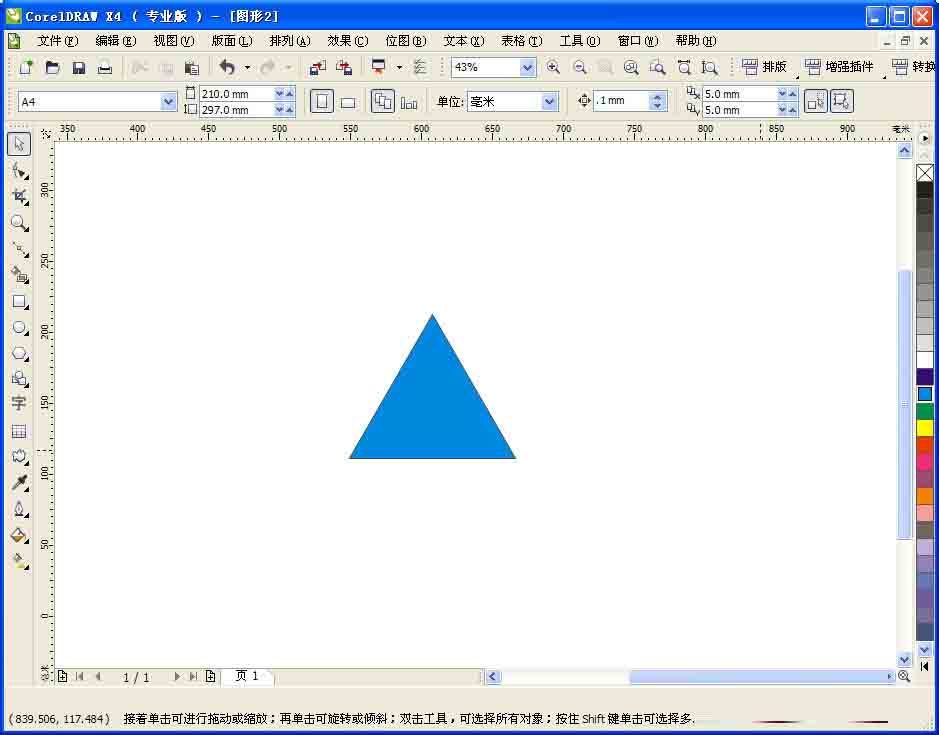Switch to the 页 1 page tab

pos(246,676)
